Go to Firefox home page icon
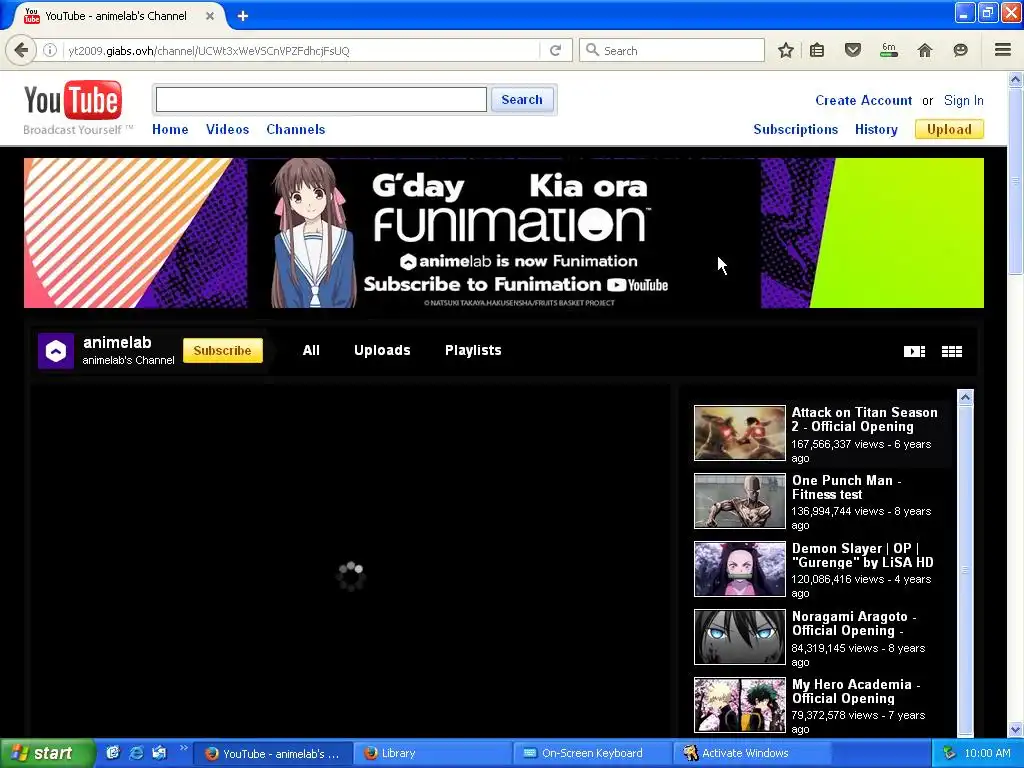The image size is (1024, 768). click(x=925, y=50)
